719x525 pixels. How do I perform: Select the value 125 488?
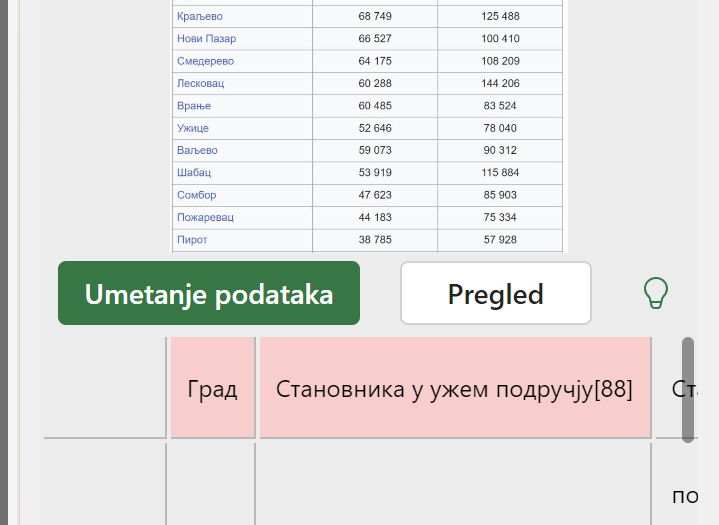click(x=500, y=17)
